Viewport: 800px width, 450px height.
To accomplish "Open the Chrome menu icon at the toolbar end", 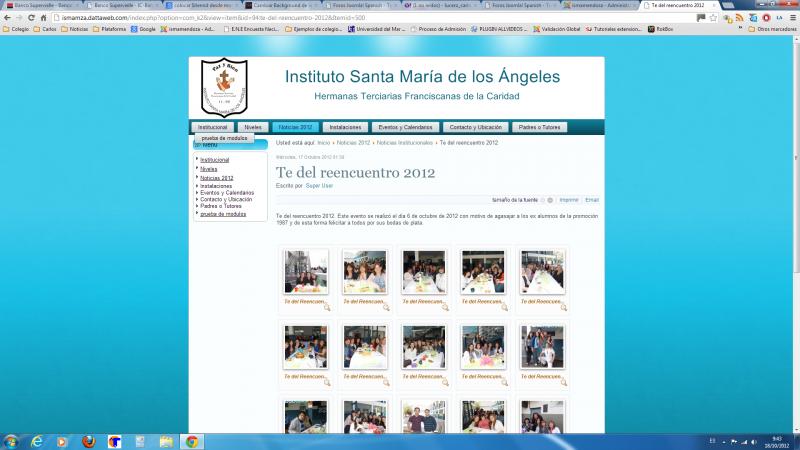I will click(x=793, y=18).
